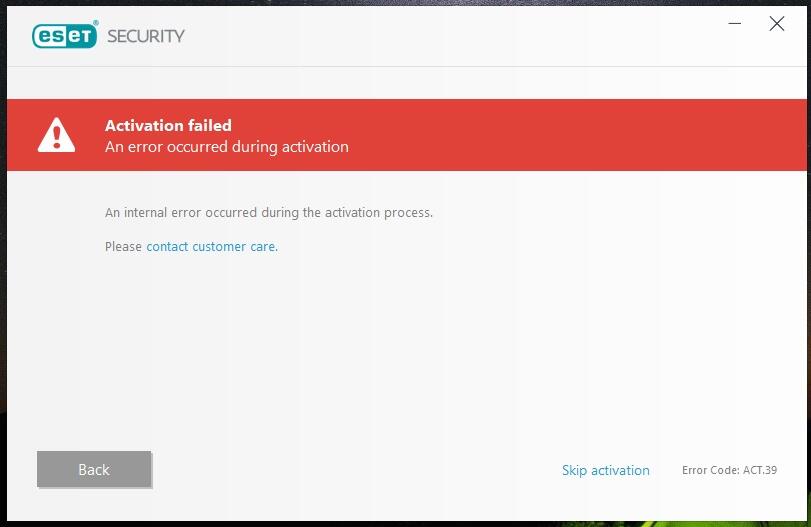Click the Error Code ACT.39 label
The height and width of the screenshot is (527, 811).
pos(729,470)
